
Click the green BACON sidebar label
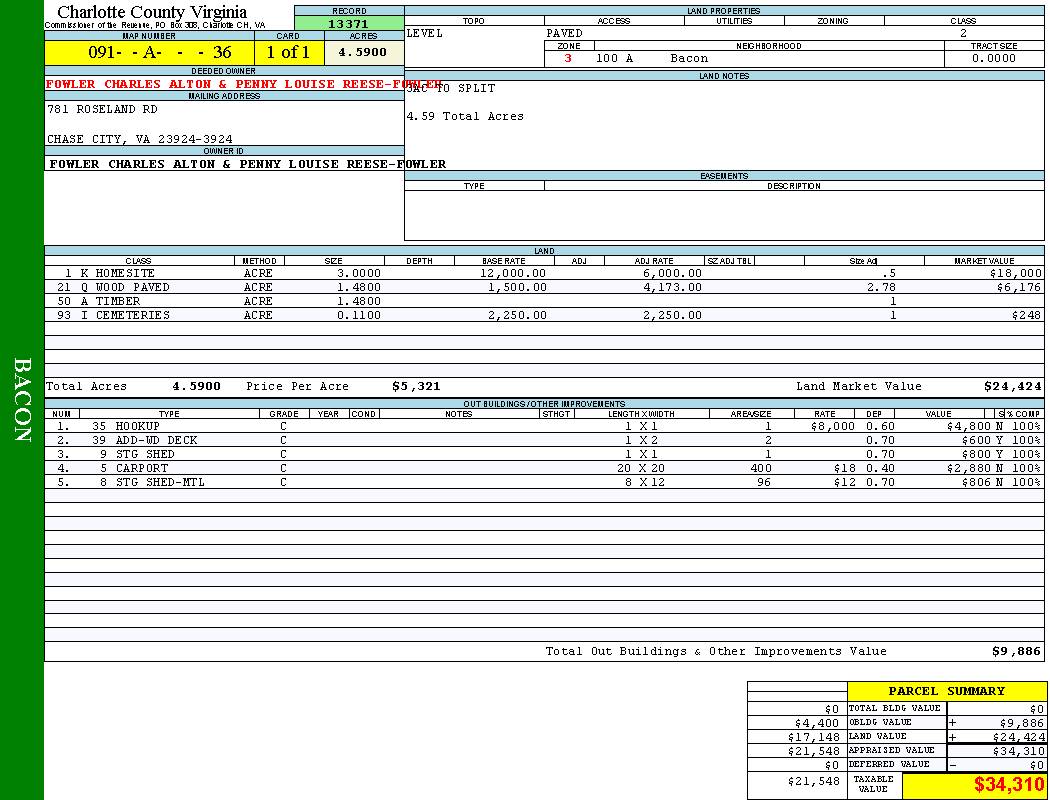(22, 400)
